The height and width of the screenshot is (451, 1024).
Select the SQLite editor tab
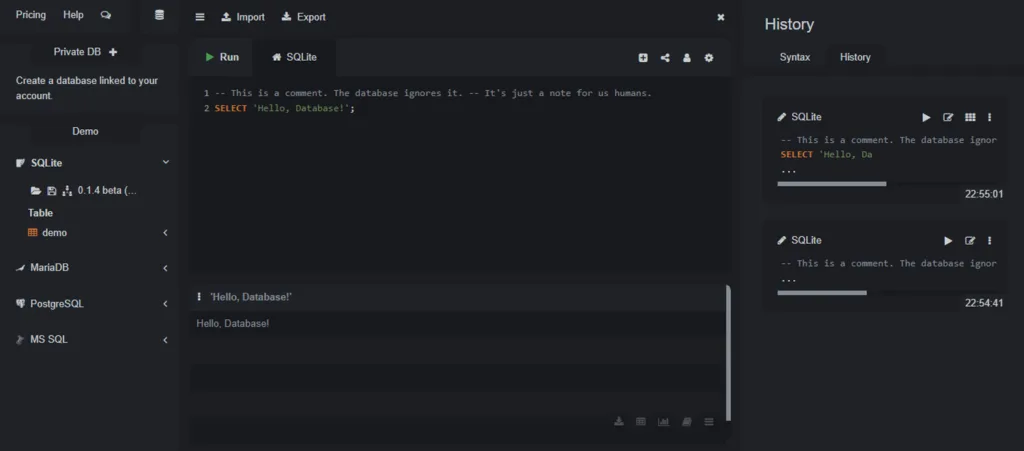tap(294, 57)
